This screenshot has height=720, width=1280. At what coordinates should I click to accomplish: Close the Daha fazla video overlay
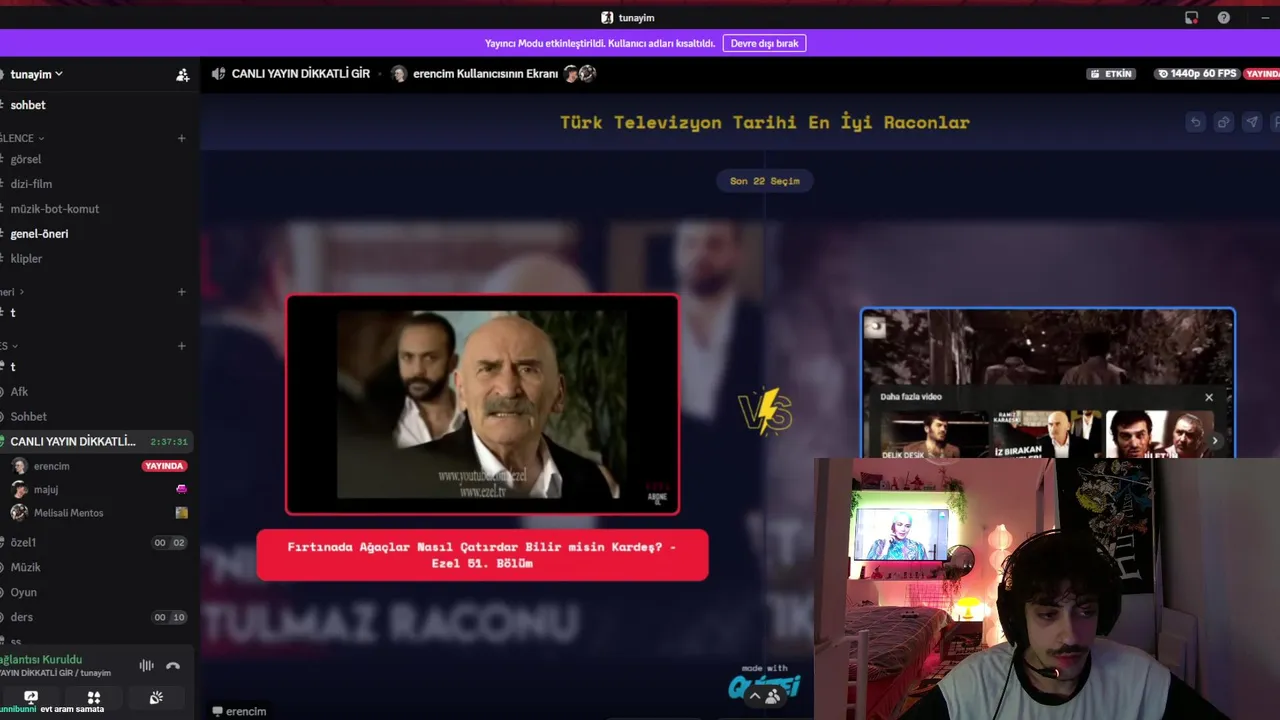pyautogui.click(x=1209, y=397)
